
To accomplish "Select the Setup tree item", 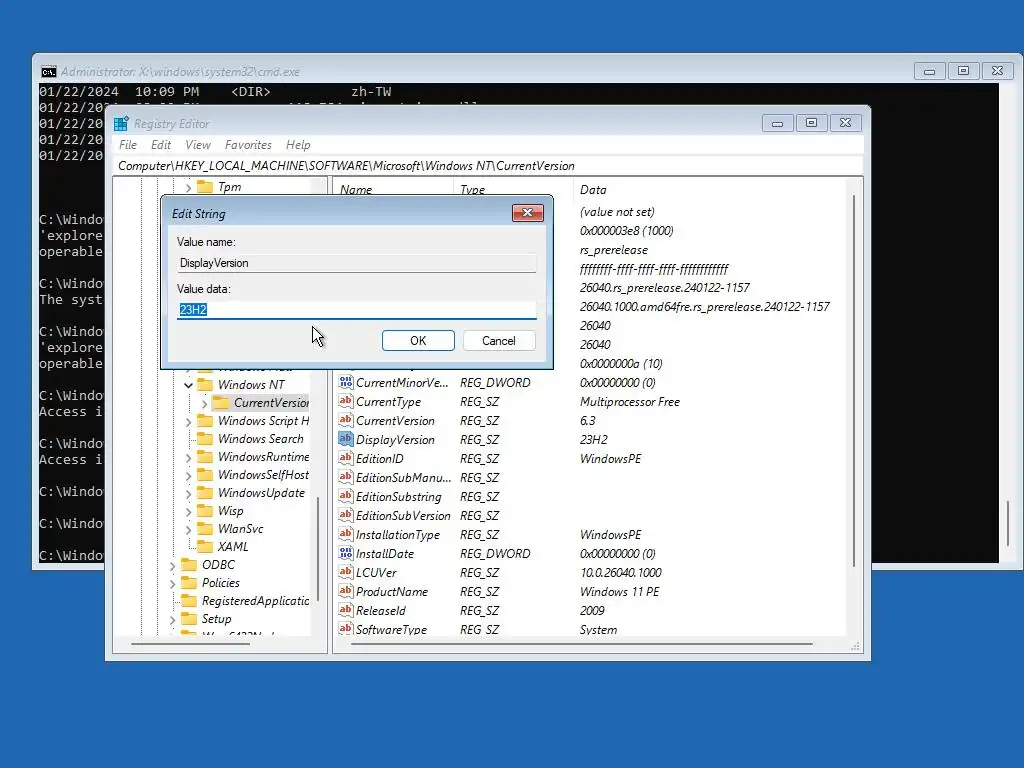I will click(x=216, y=618).
